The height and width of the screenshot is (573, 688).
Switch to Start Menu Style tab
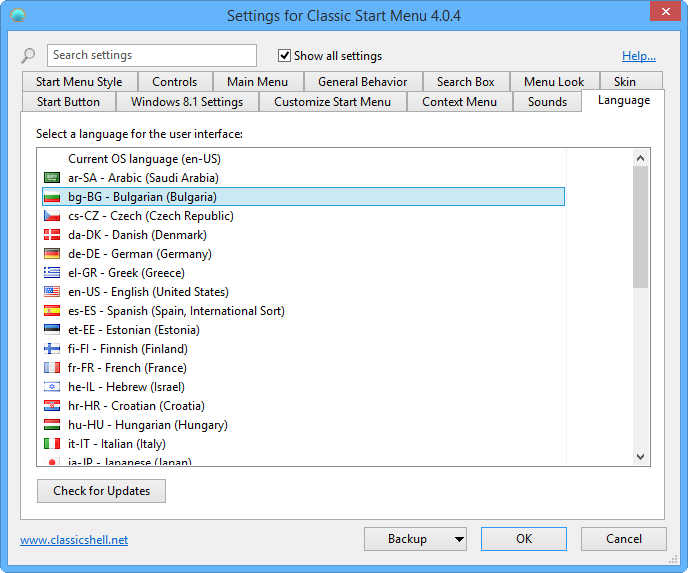[x=79, y=82]
